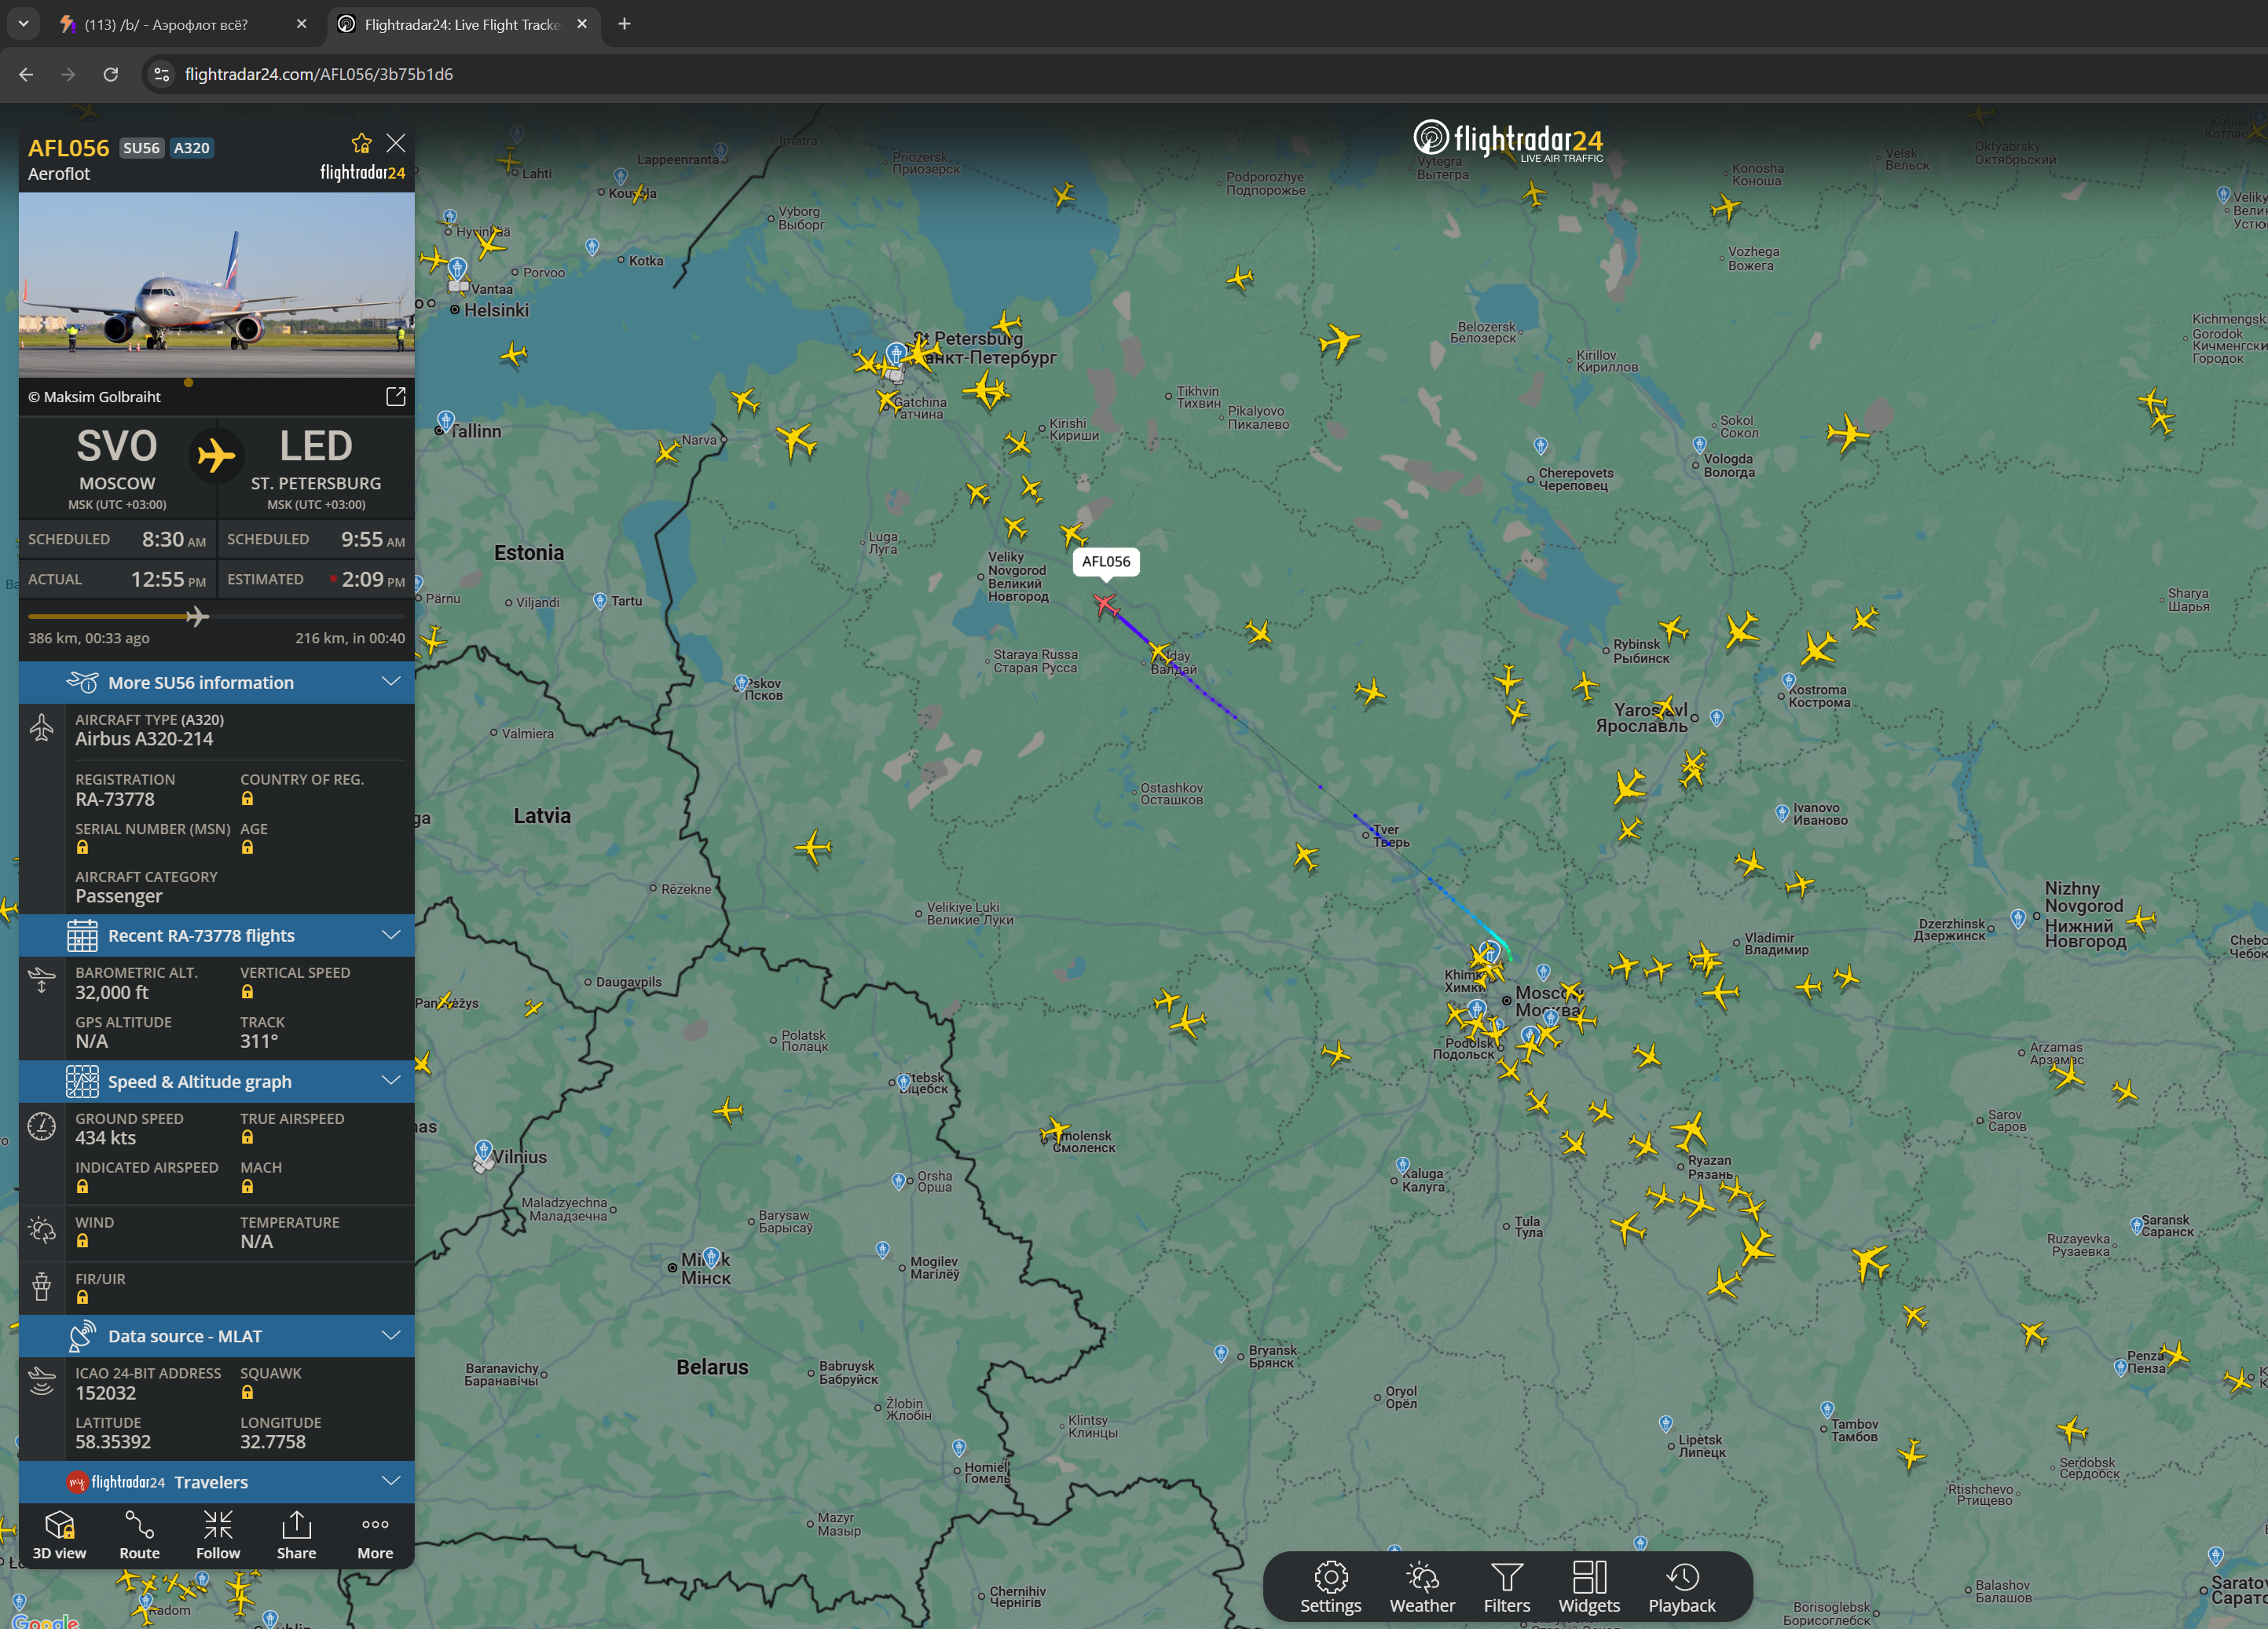Open the tab search dropdown in Chrome
This screenshot has height=1629, width=2268.
click(x=23, y=24)
